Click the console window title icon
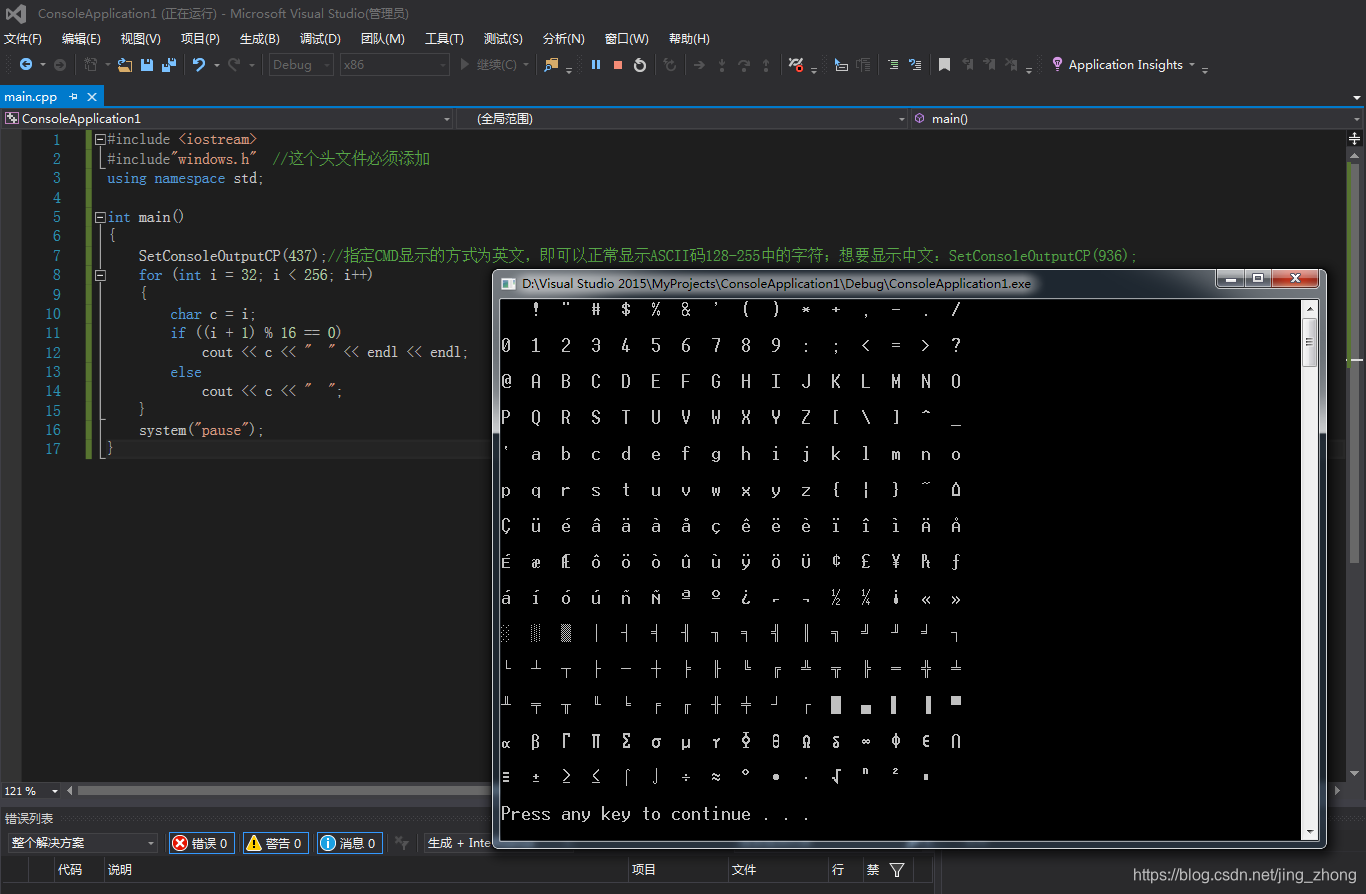Screen dimensions: 1366x894 (x=508, y=283)
